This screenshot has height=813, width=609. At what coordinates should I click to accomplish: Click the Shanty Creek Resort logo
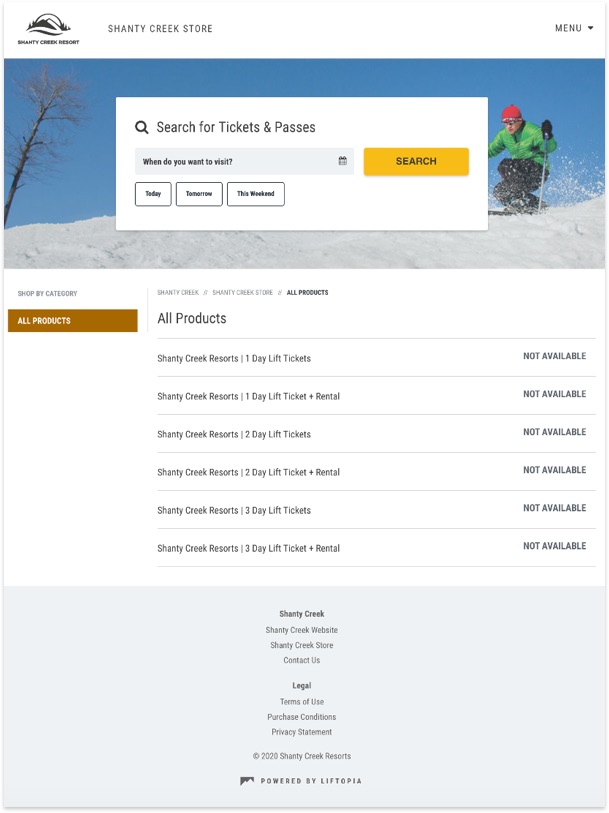click(48, 29)
